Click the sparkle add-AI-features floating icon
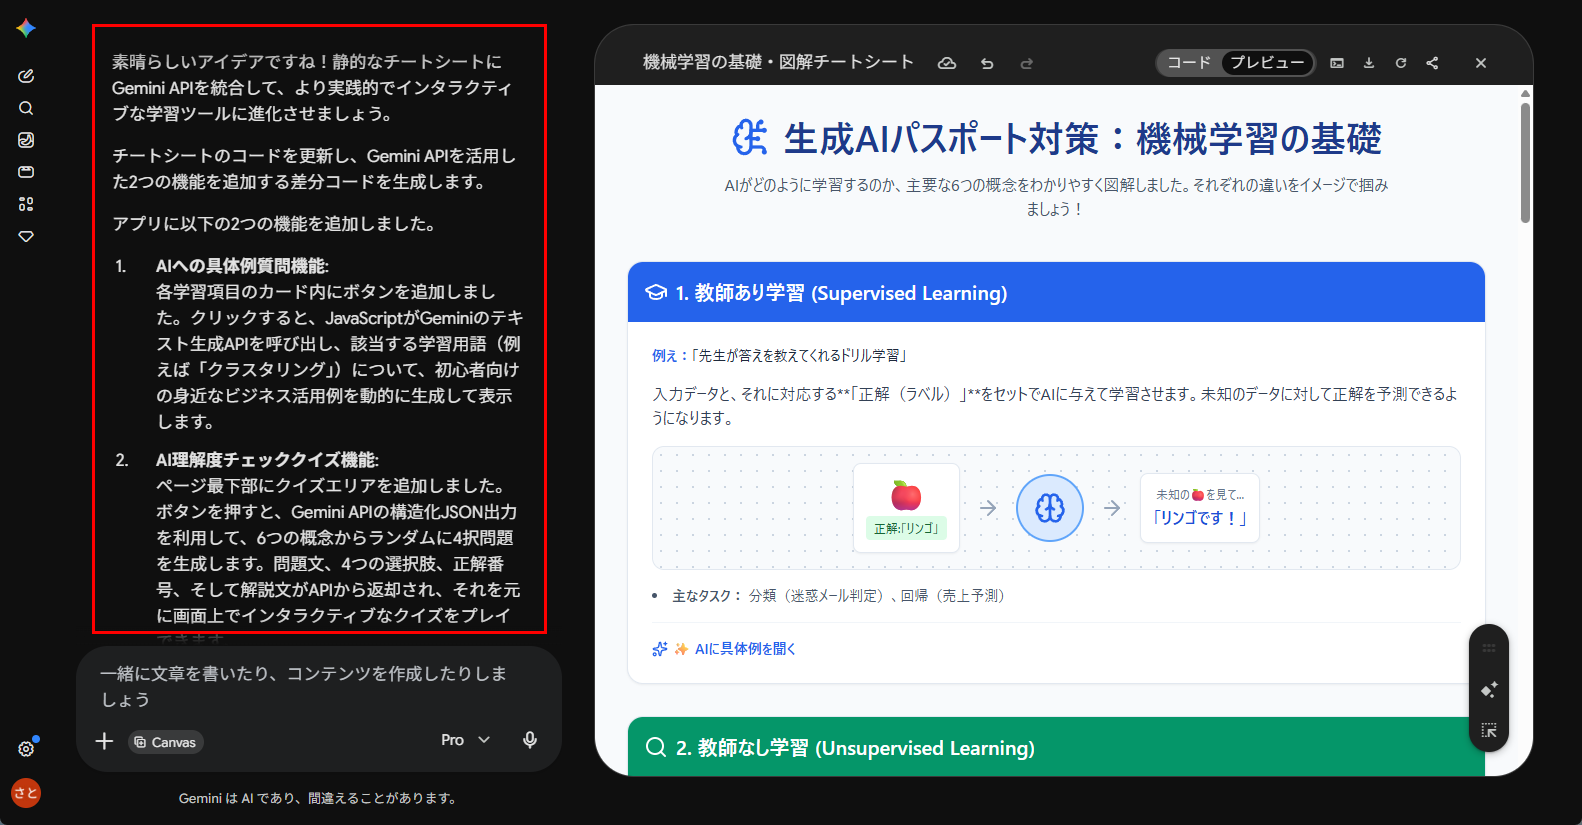 tap(1489, 690)
